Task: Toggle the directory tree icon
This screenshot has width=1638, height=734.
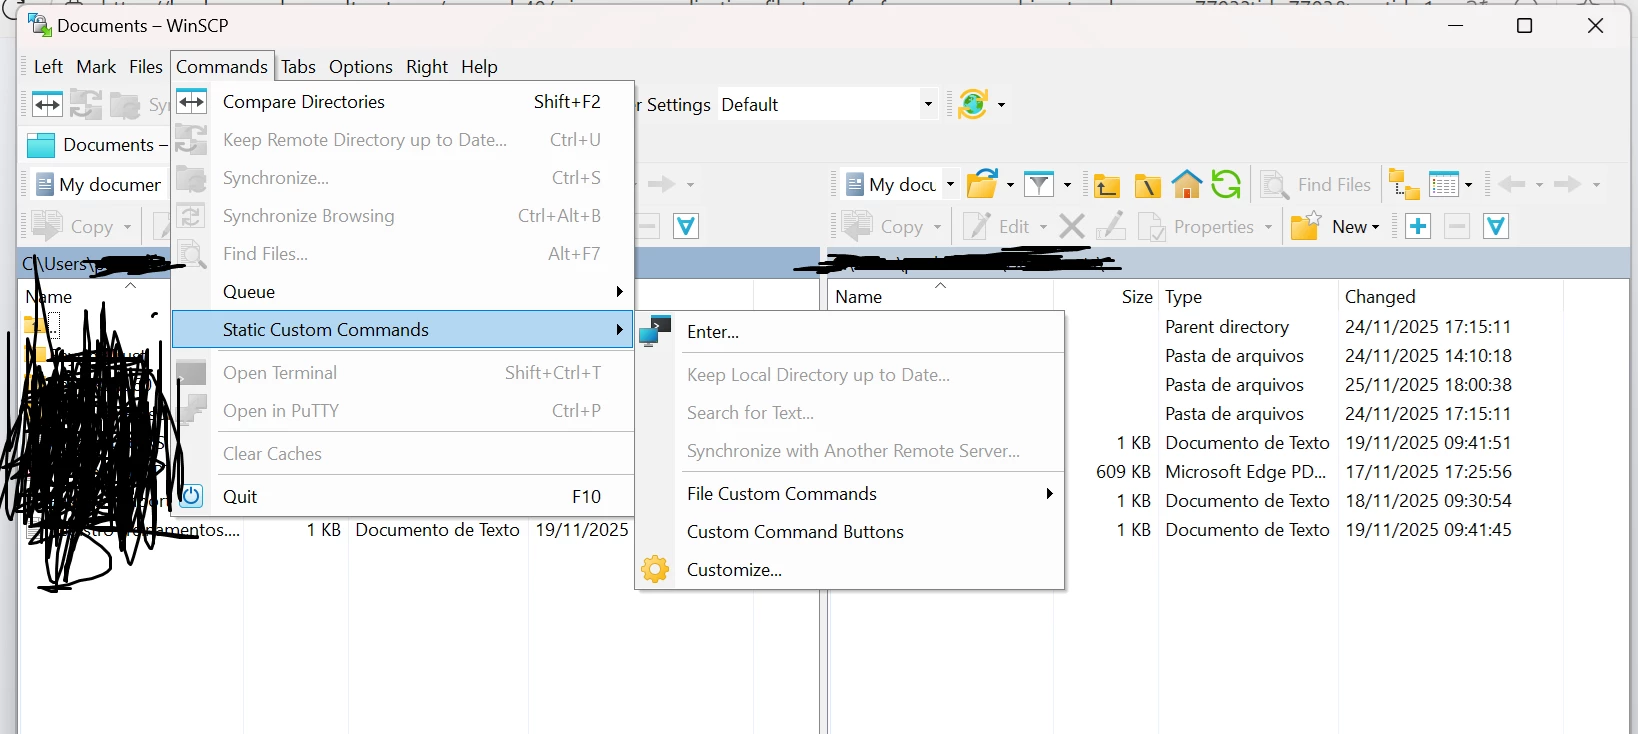Action: pos(1404,185)
